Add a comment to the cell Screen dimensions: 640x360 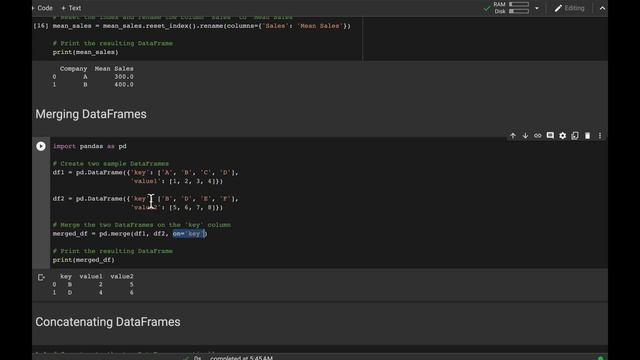pos(550,136)
